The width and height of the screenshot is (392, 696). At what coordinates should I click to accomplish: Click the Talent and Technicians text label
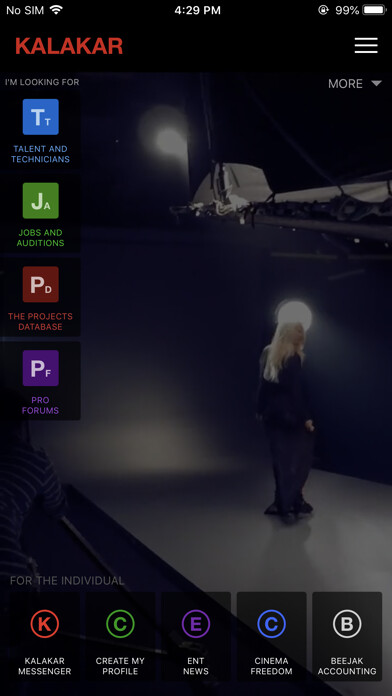pos(40,154)
